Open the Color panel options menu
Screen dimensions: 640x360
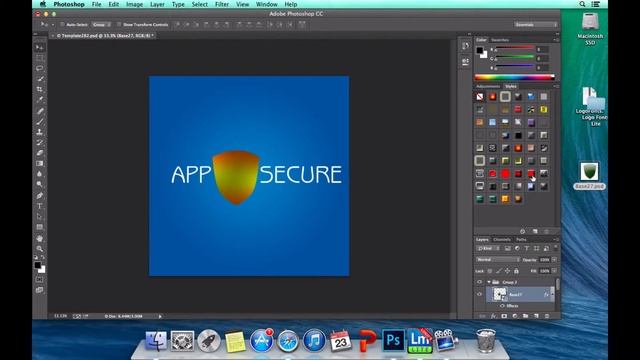pyautogui.click(x=556, y=40)
